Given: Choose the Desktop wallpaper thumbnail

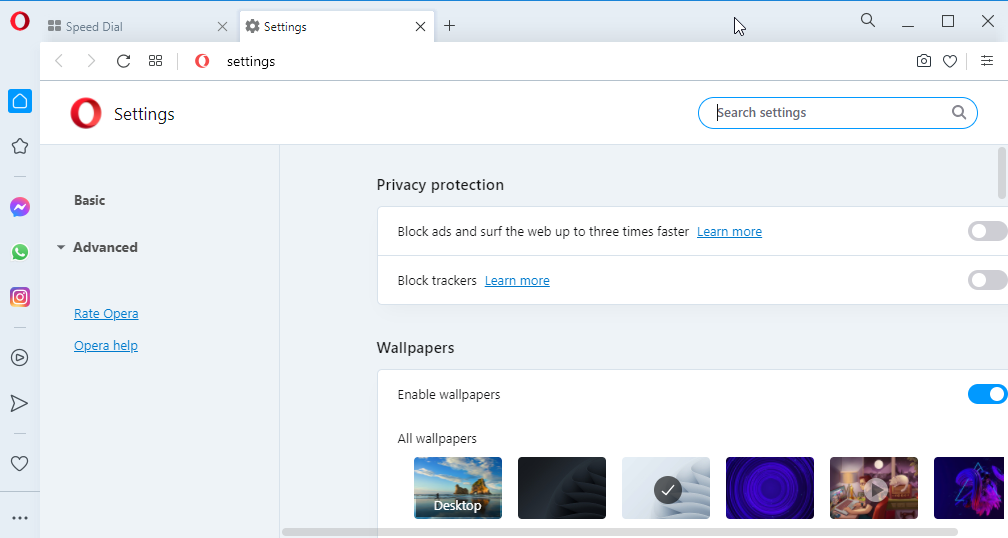Looking at the screenshot, I should 458,488.
